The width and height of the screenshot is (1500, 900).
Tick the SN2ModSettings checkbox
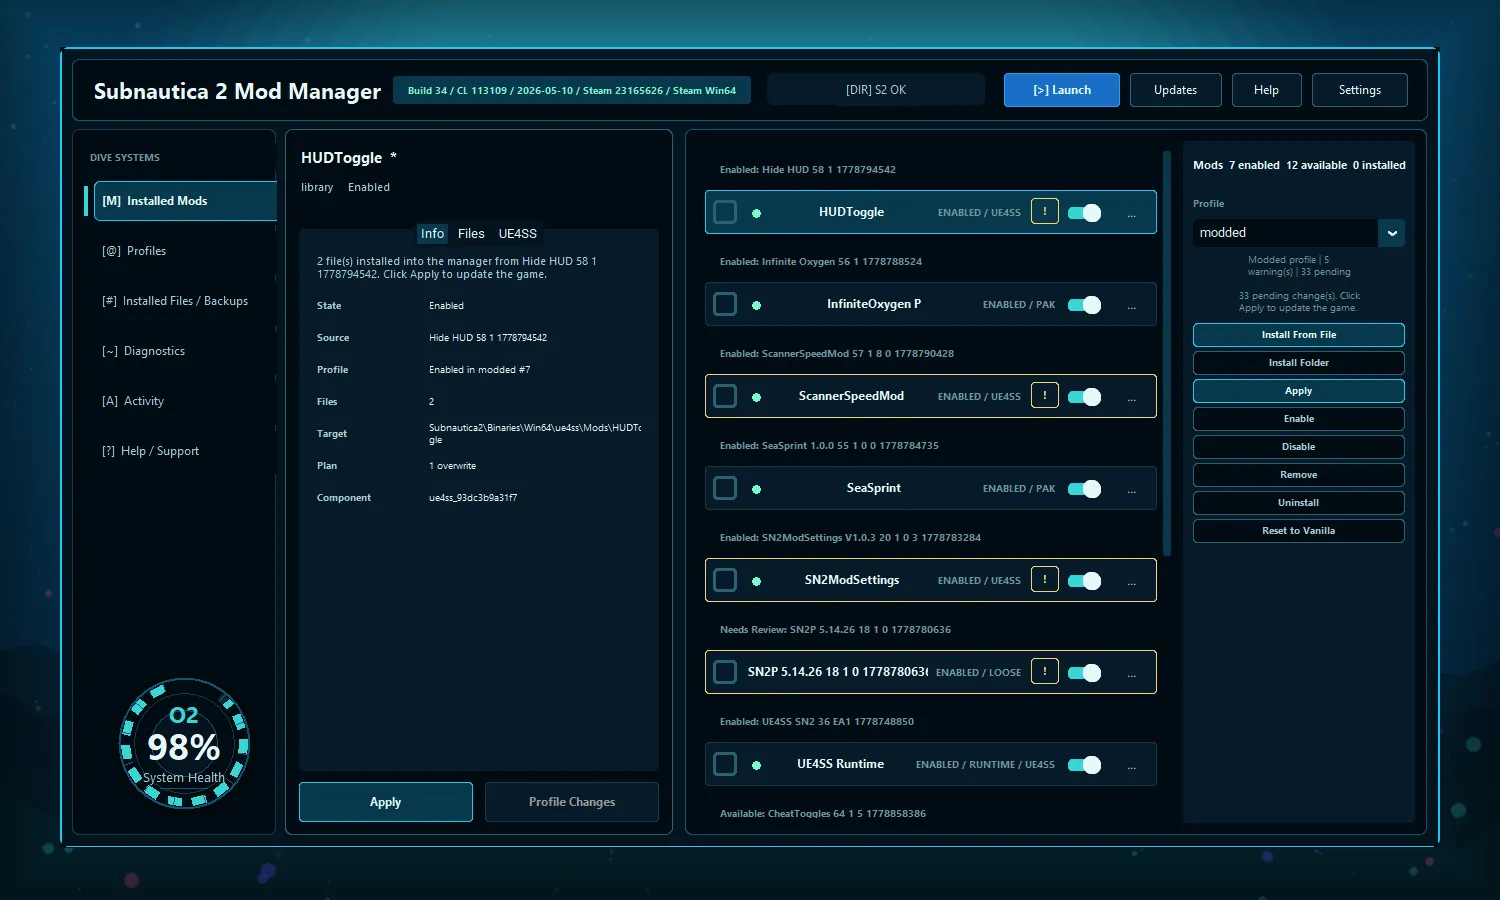click(x=725, y=580)
